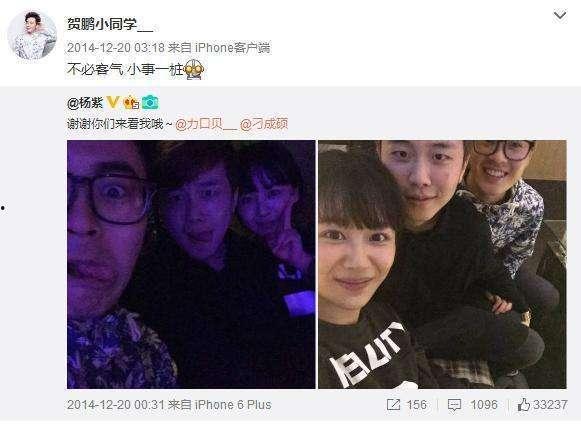Click the thumbs-up like icon

pos(524,405)
